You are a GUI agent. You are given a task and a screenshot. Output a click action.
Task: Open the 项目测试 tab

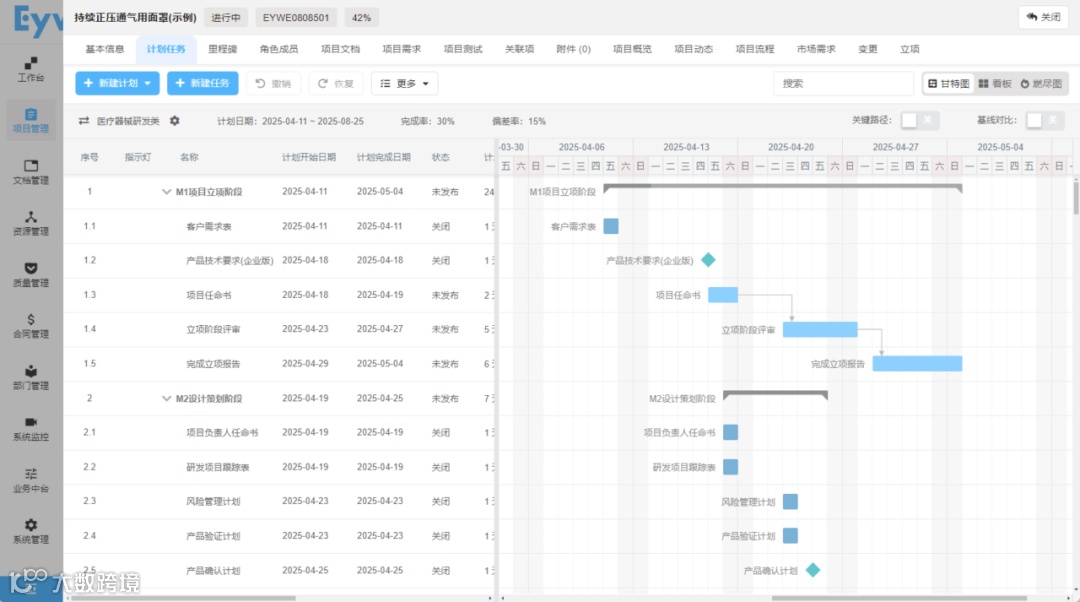(463, 49)
